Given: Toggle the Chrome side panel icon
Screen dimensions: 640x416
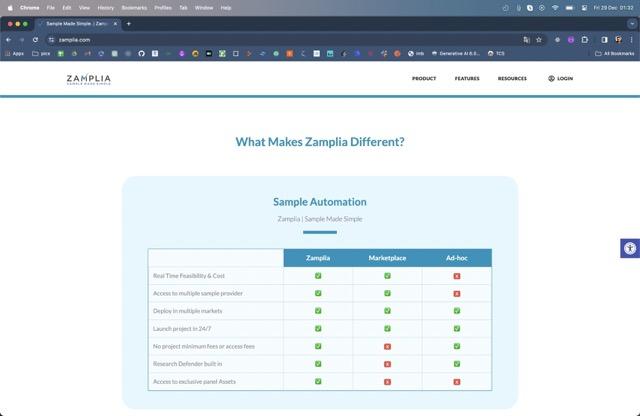Looking at the screenshot, I should [604, 40].
